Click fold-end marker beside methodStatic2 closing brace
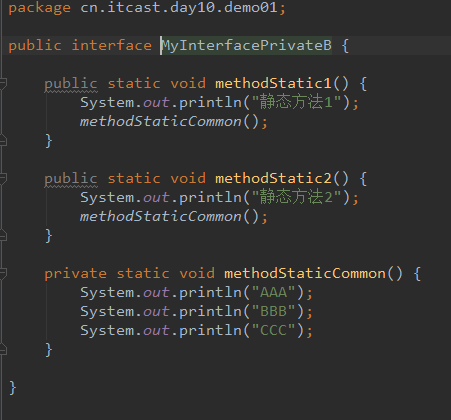 pos(3,236)
